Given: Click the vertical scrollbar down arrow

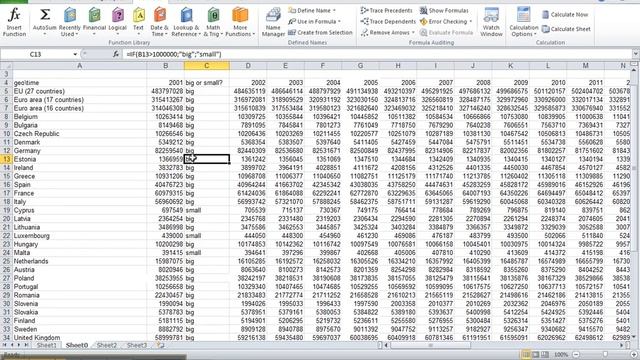Looking at the screenshot, I should click(x=634, y=338).
